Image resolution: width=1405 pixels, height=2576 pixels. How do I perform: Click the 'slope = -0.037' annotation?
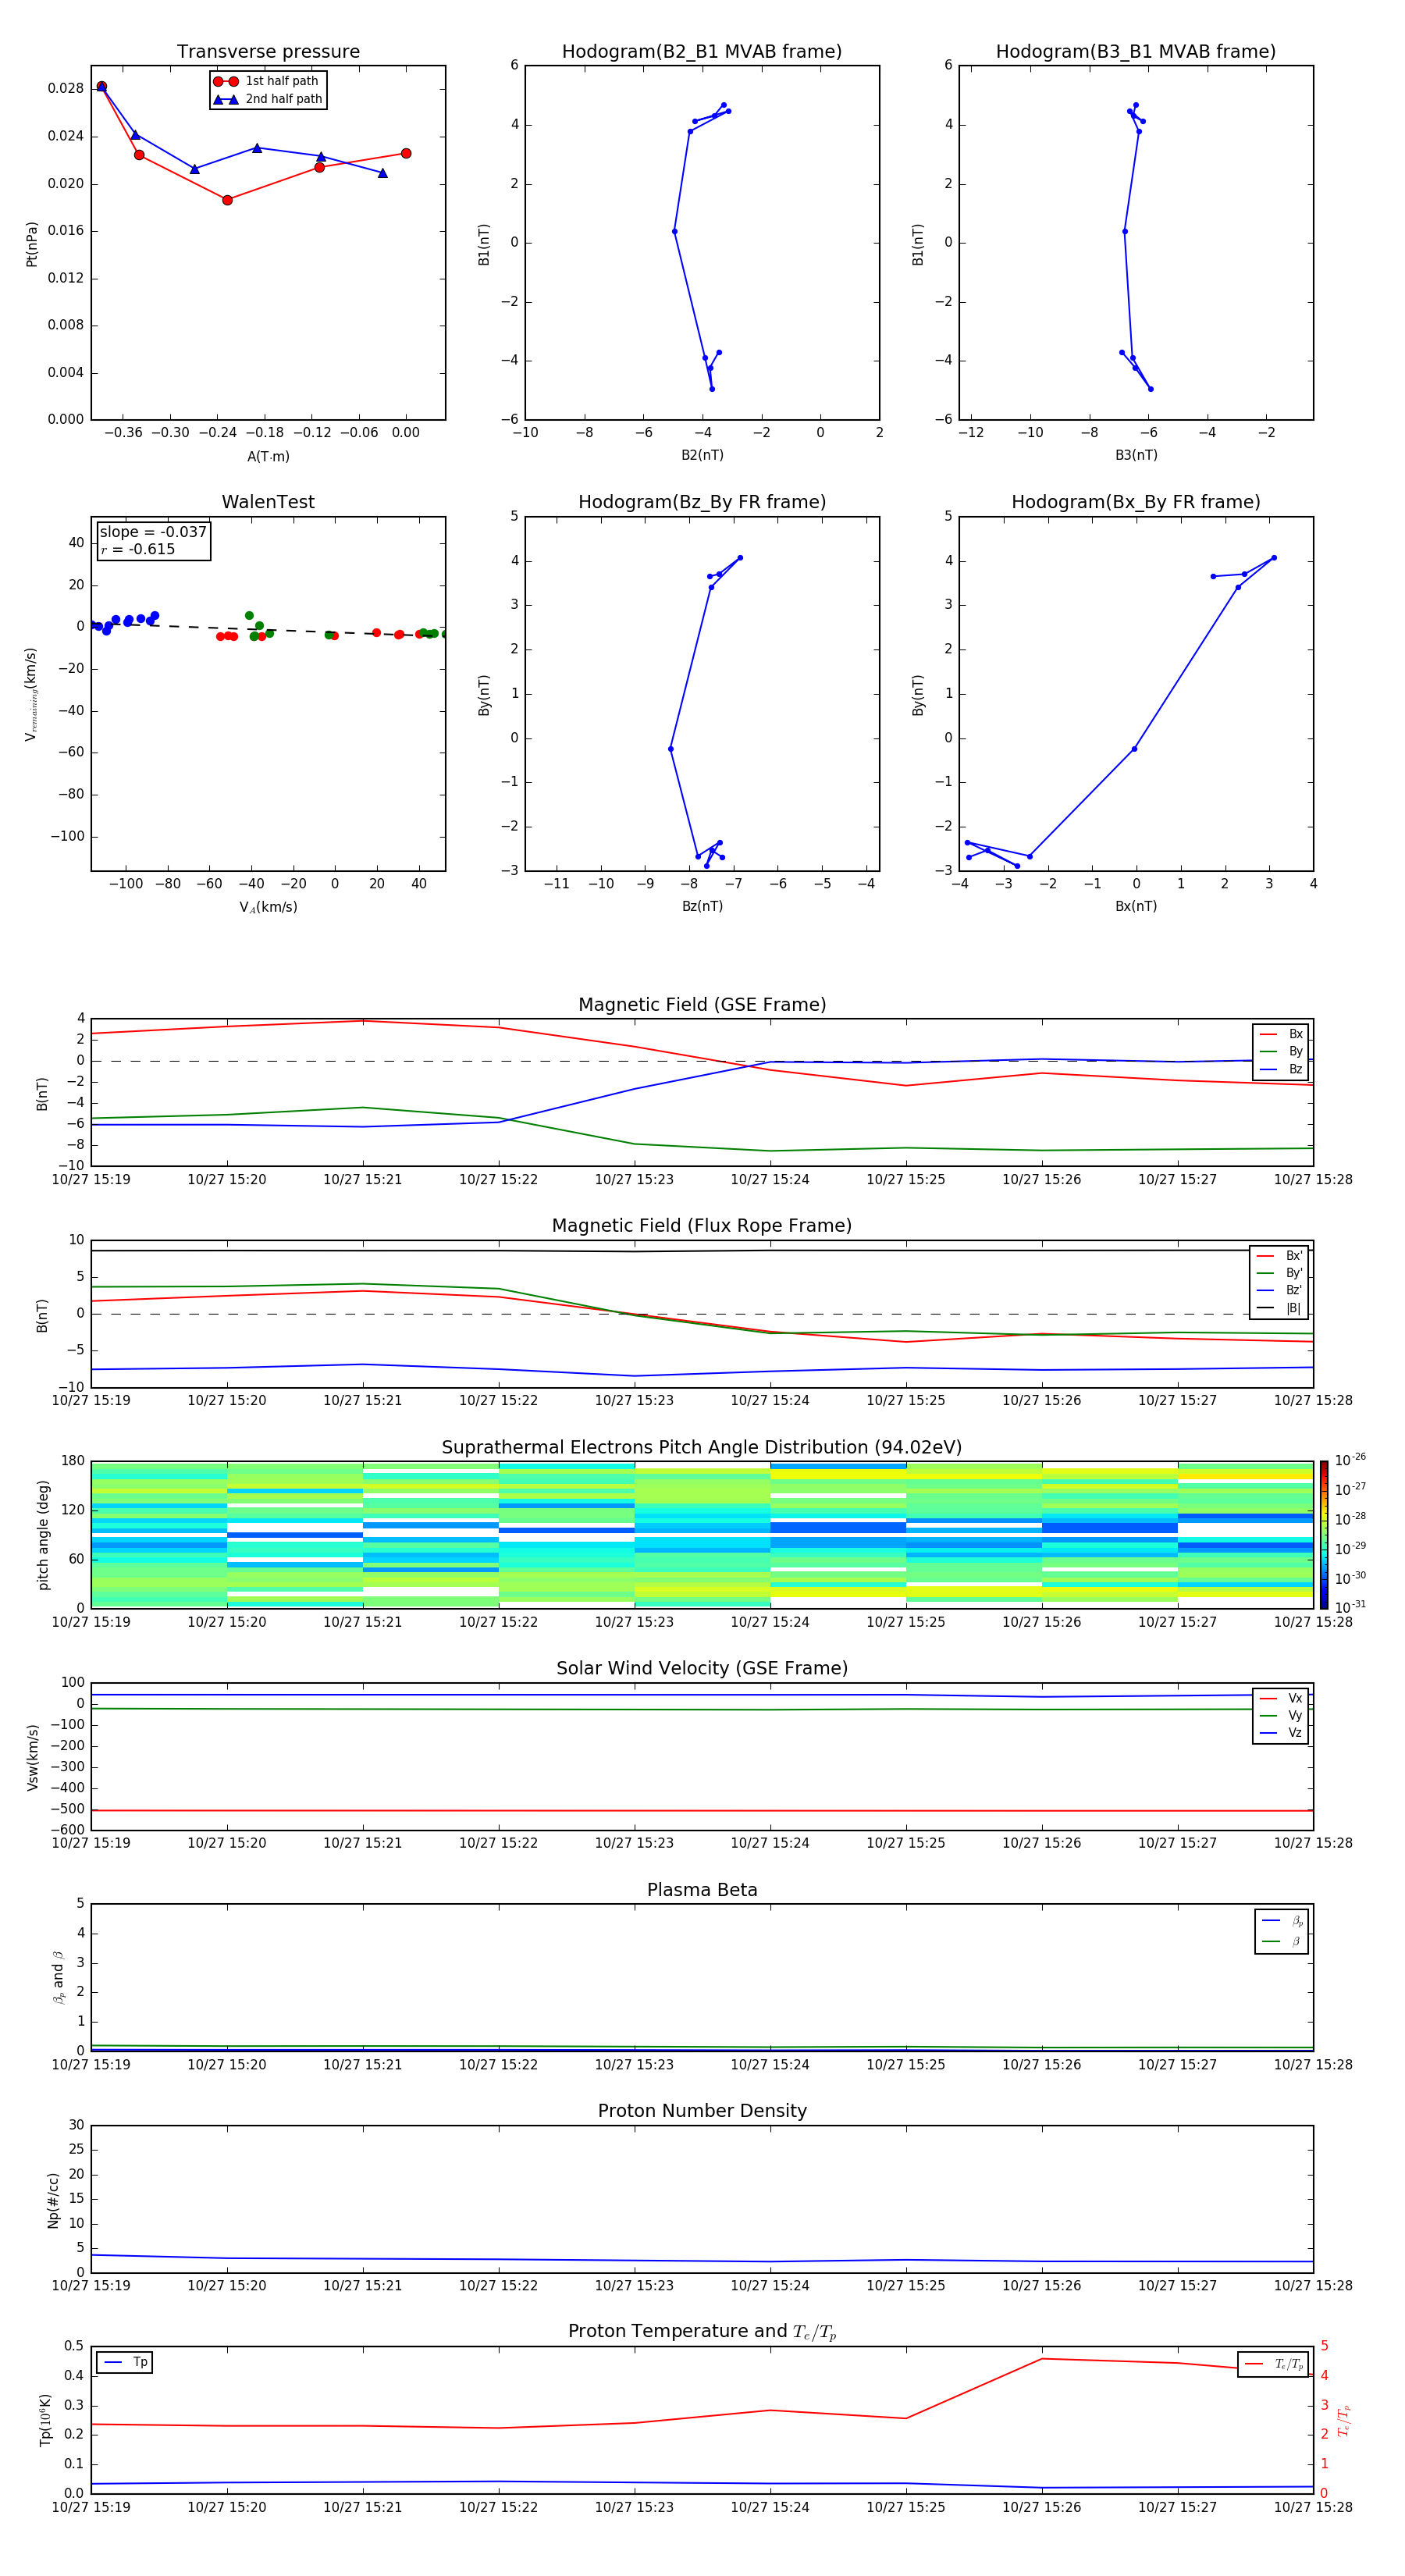pyautogui.click(x=153, y=532)
